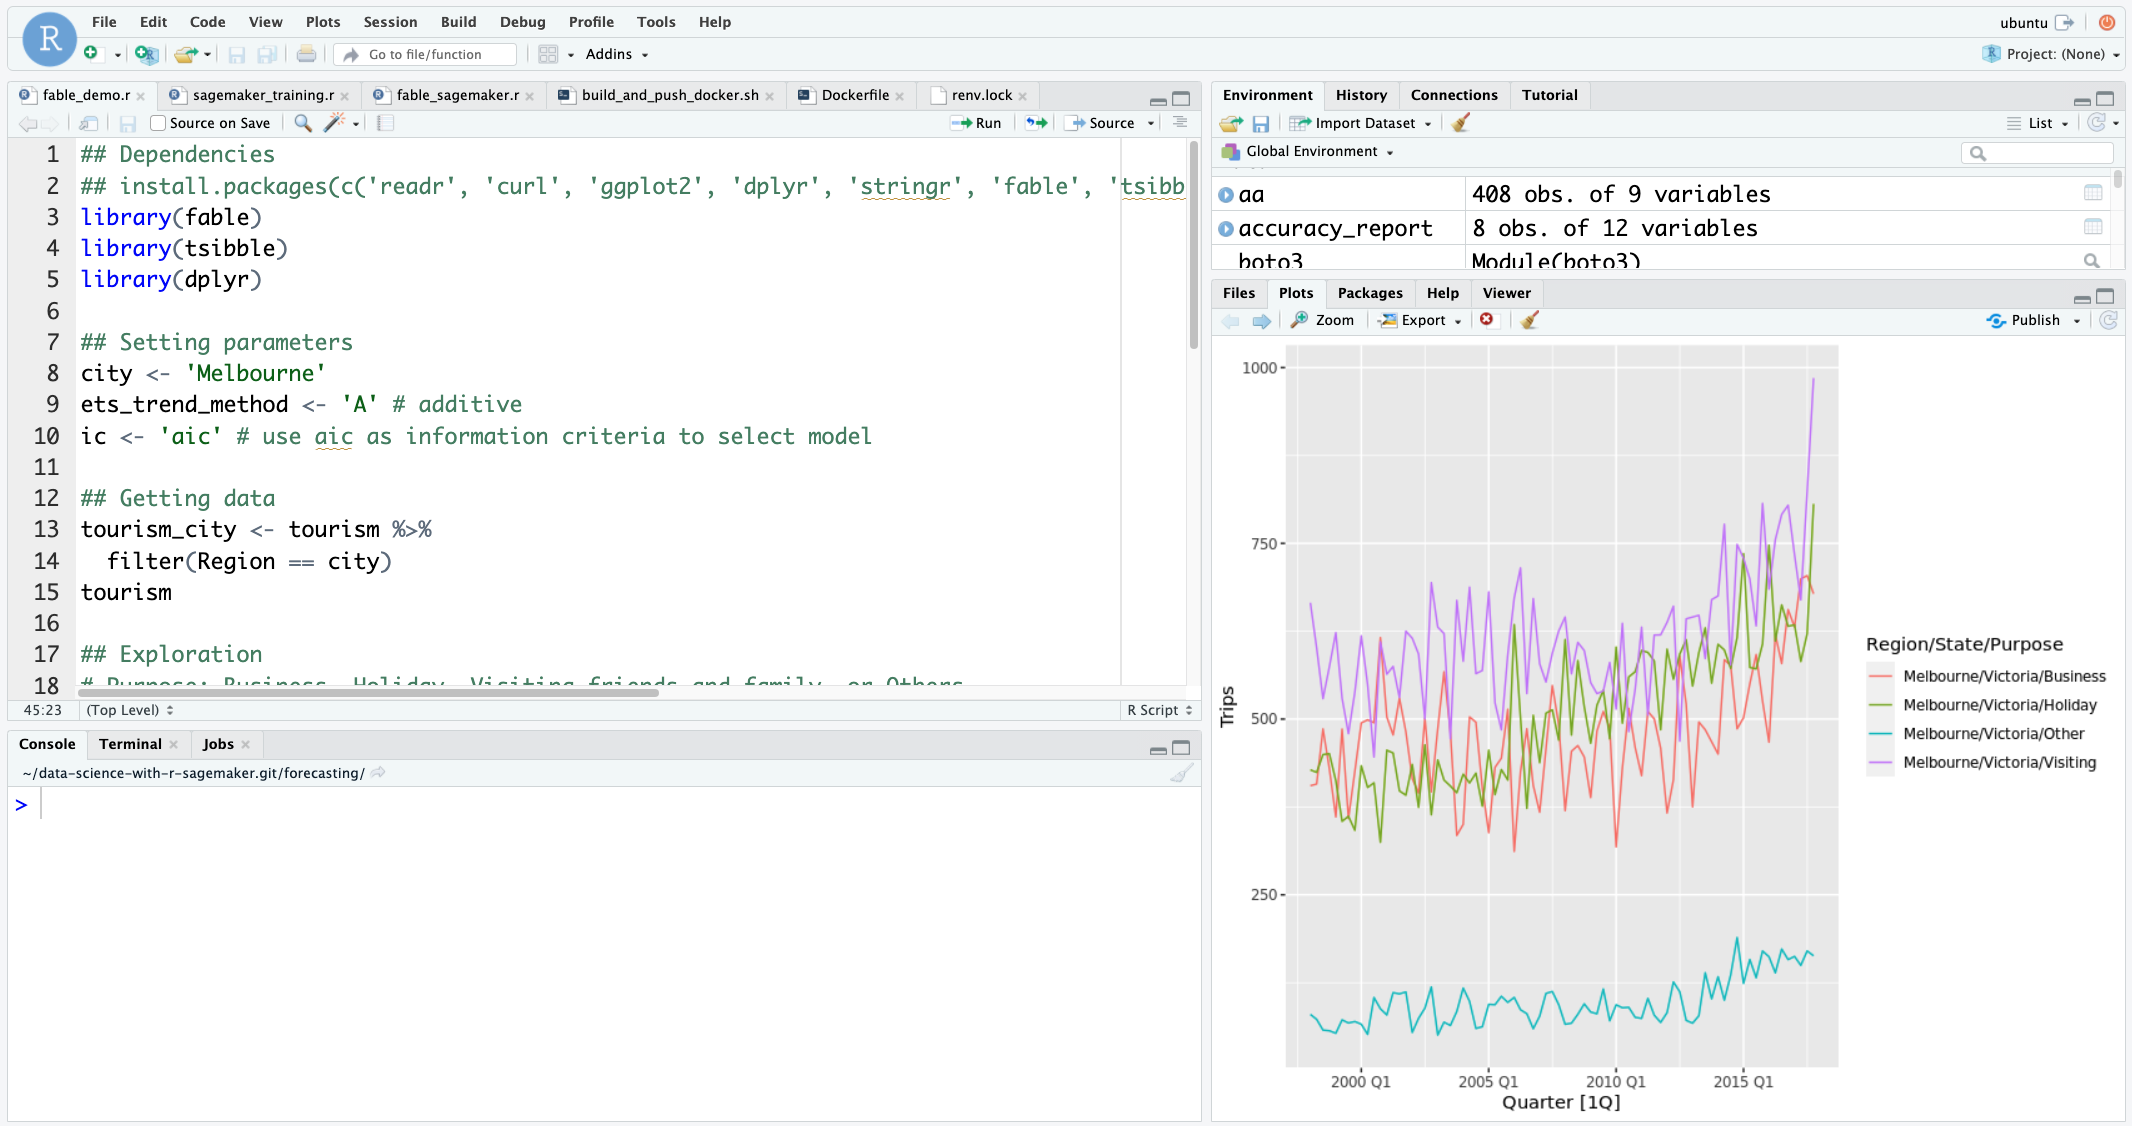Expand accuracy_report data frame toggle
This screenshot has width=2132, height=1126.
click(x=1226, y=229)
